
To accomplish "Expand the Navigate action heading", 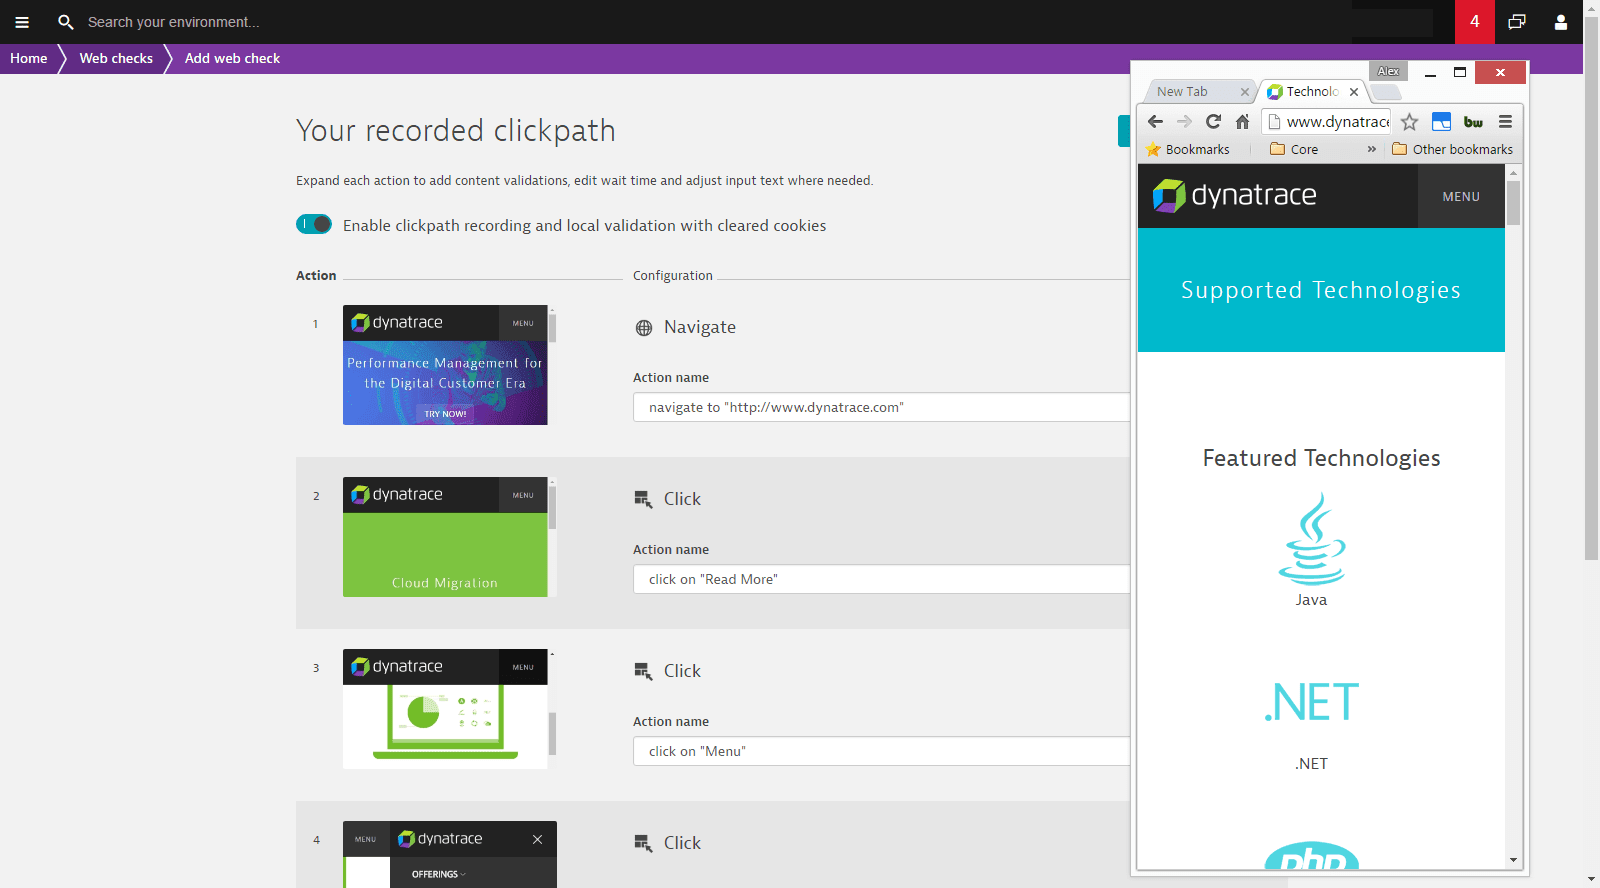I will point(700,327).
